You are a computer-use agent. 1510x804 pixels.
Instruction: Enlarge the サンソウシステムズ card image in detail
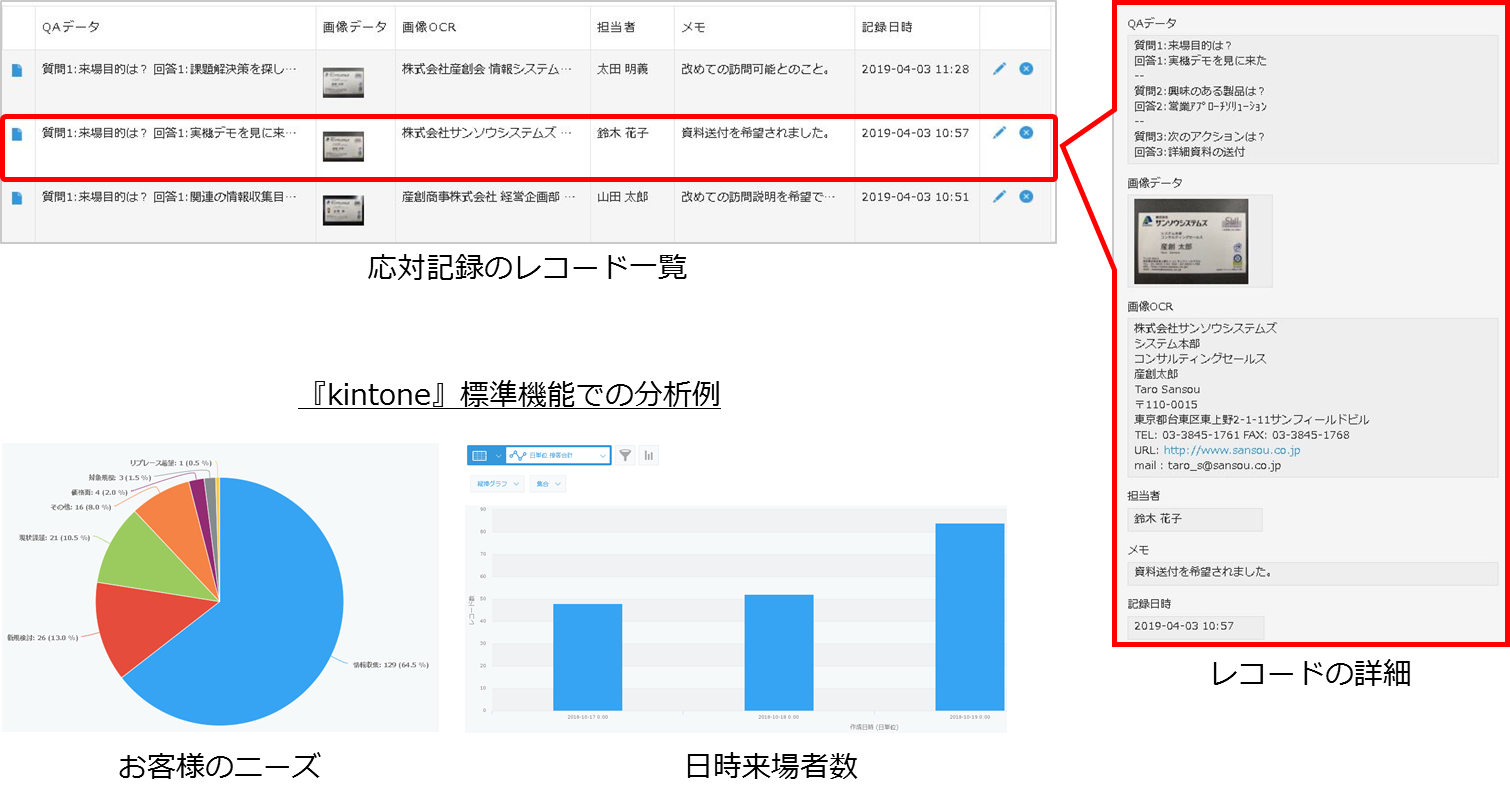1190,241
